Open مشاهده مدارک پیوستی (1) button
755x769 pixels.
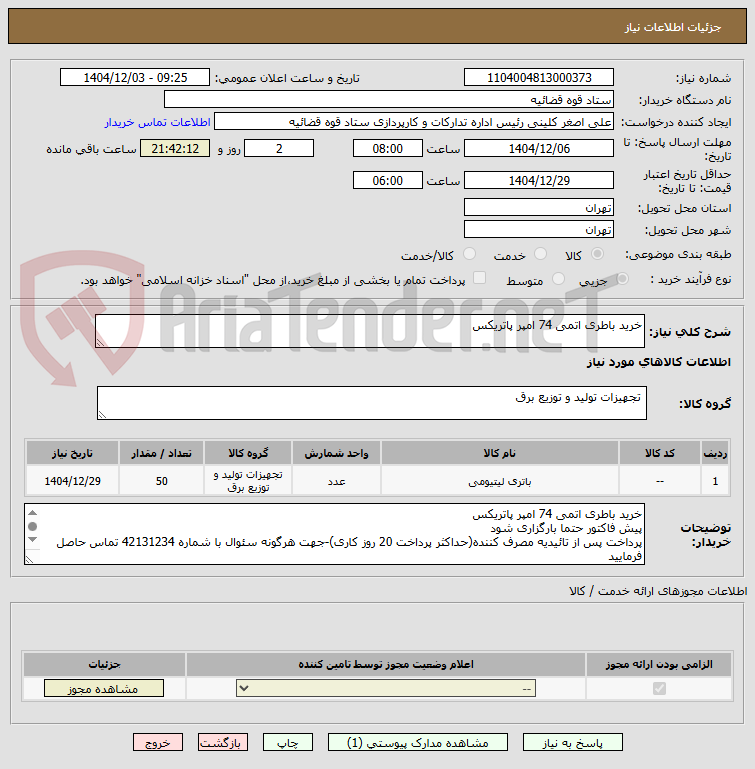pos(417,743)
